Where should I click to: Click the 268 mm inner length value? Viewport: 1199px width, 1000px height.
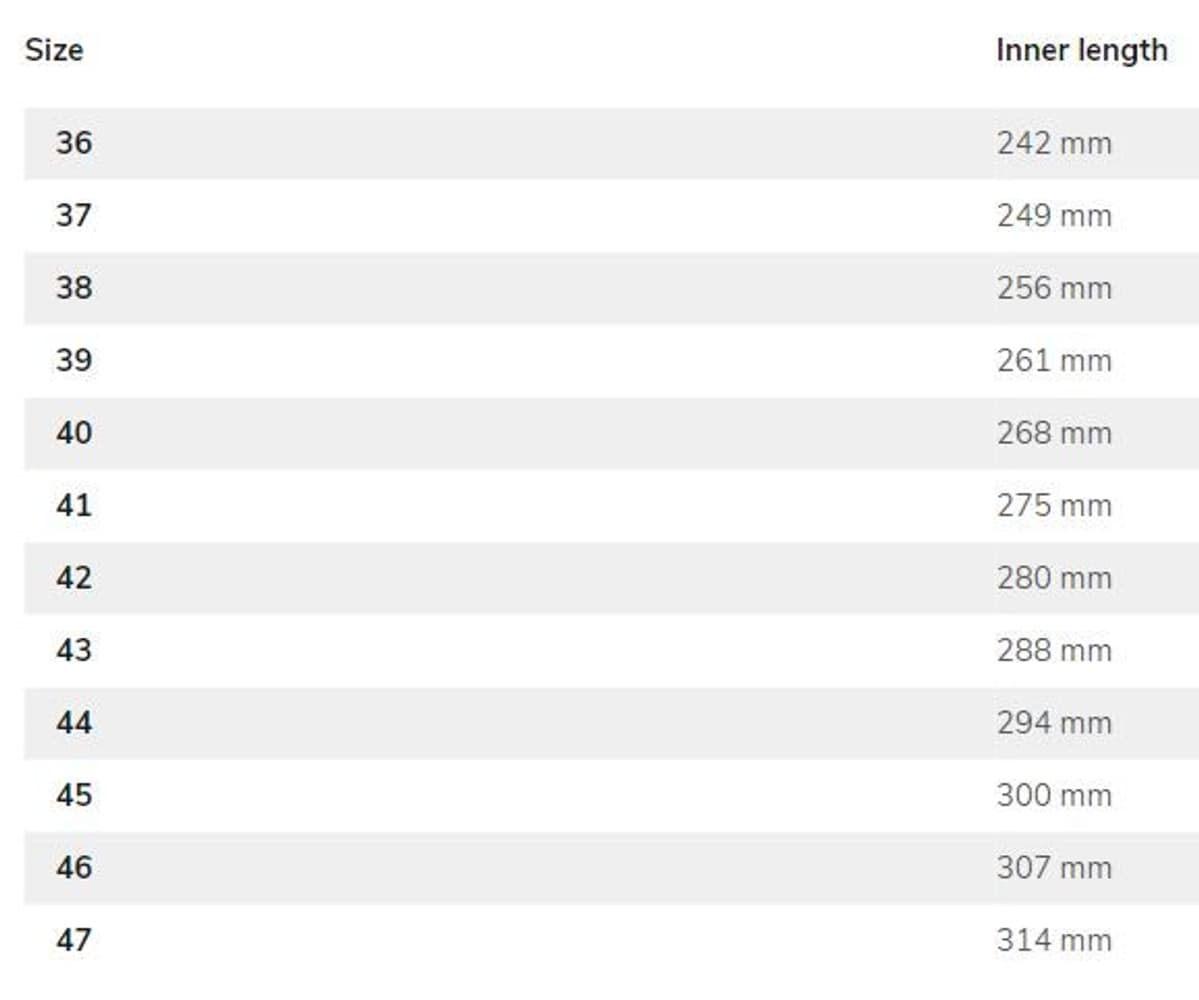pyautogui.click(x=1054, y=433)
